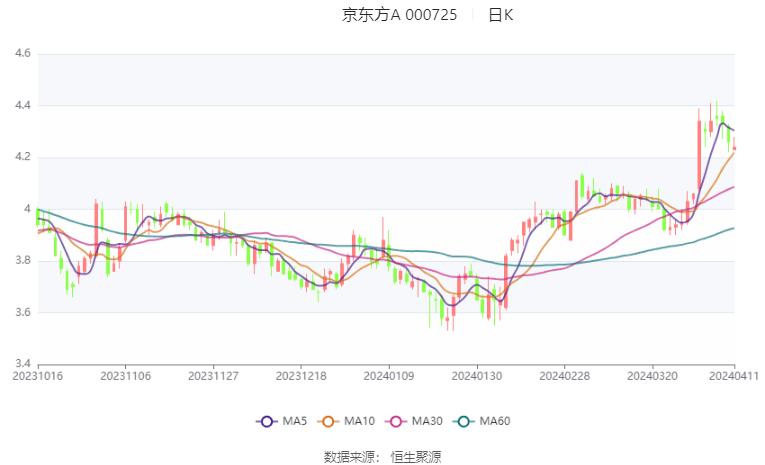Click x-axis date label 20240320
Viewport: 765px width, 465px height.
[652, 376]
